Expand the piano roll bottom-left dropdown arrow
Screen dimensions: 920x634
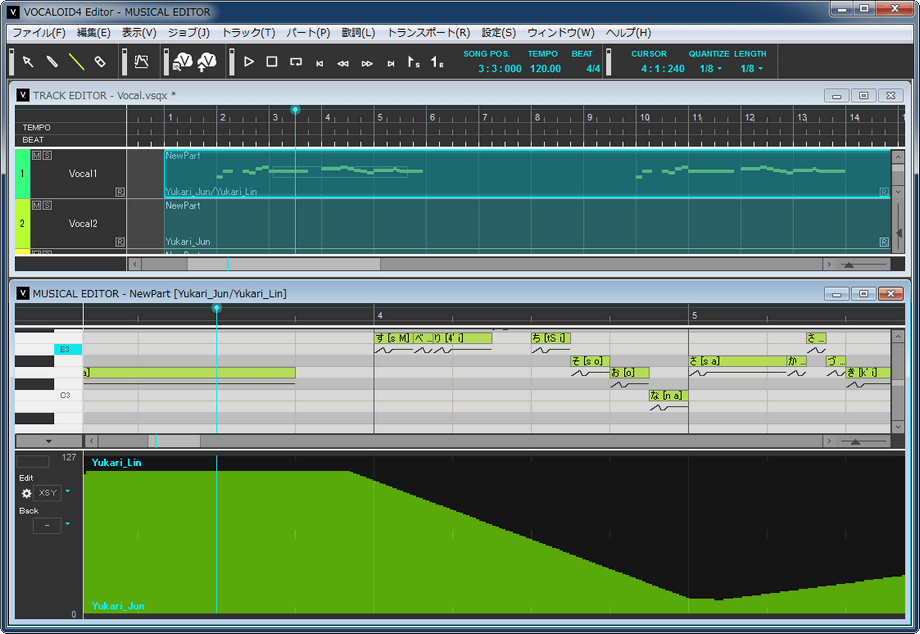pyautogui.click(x=49, y=441)
